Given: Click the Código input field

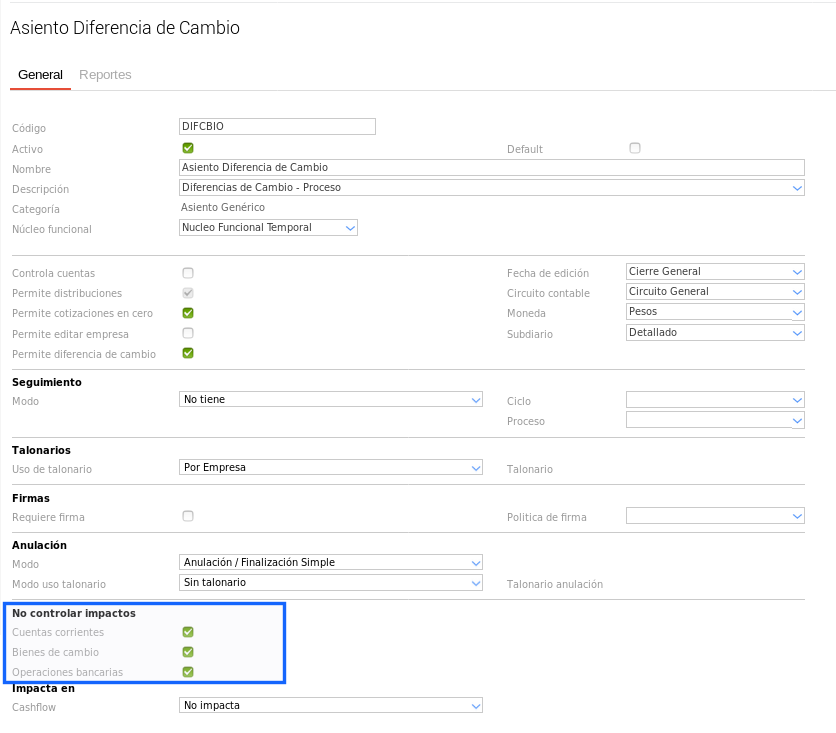Looking at the screenshot, I should click(276, 126).
